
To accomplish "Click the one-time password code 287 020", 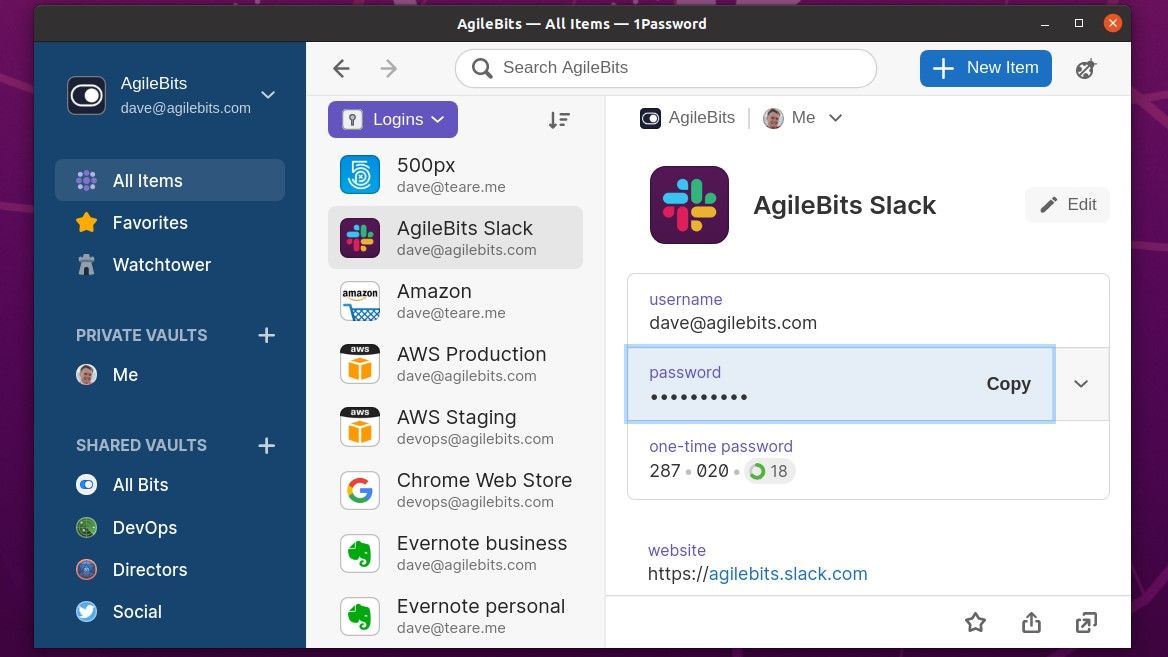I will (x=689, y=471).
